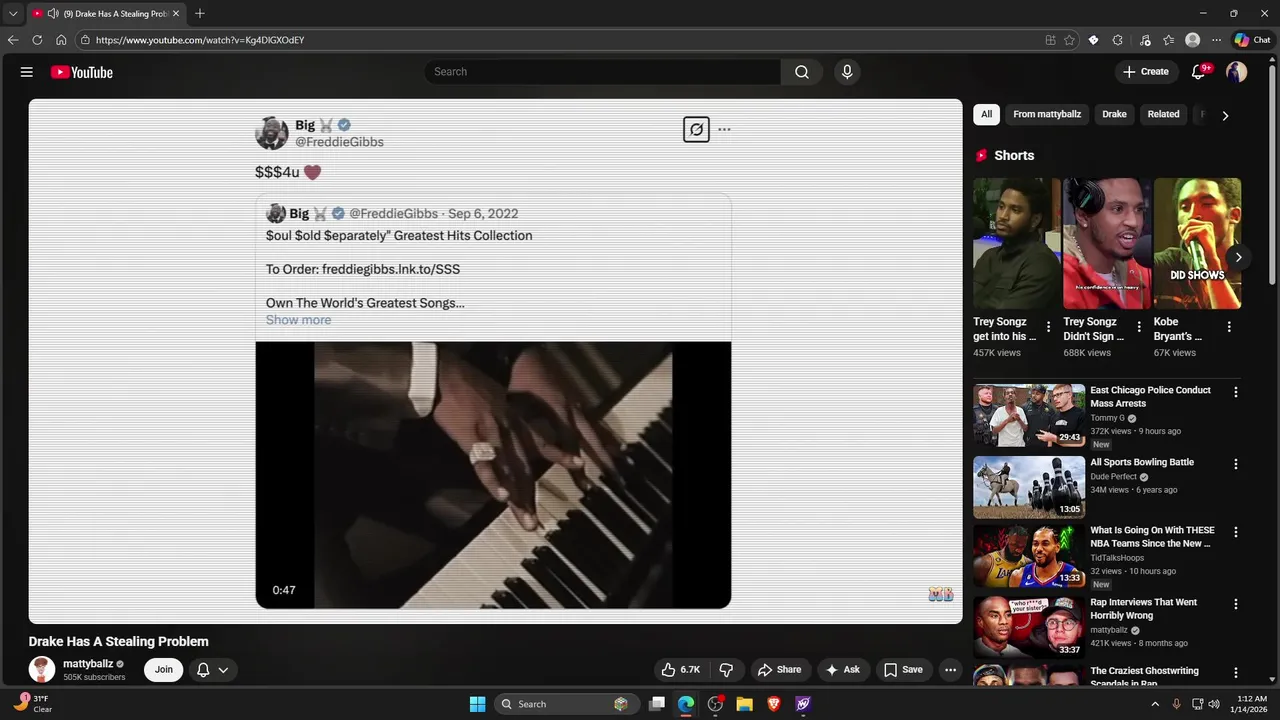Open the All Sports Bowling Battle thumbnail
Image resolution: width=1280 pixels, height=720 pixels.
[1029, 487]
